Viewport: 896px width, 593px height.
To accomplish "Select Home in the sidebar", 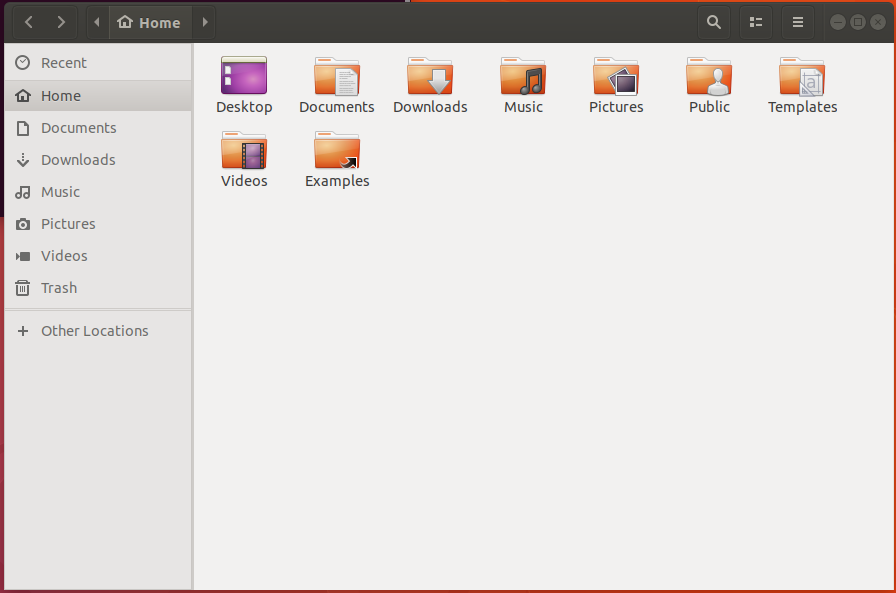I will tap(98, 95).
